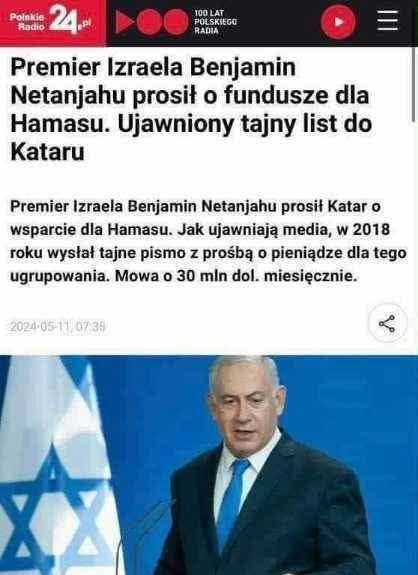Viewport: 418px width, 575px height.
Task: Click the page scrollbar thumb on right edge
Action: [414, 84]
